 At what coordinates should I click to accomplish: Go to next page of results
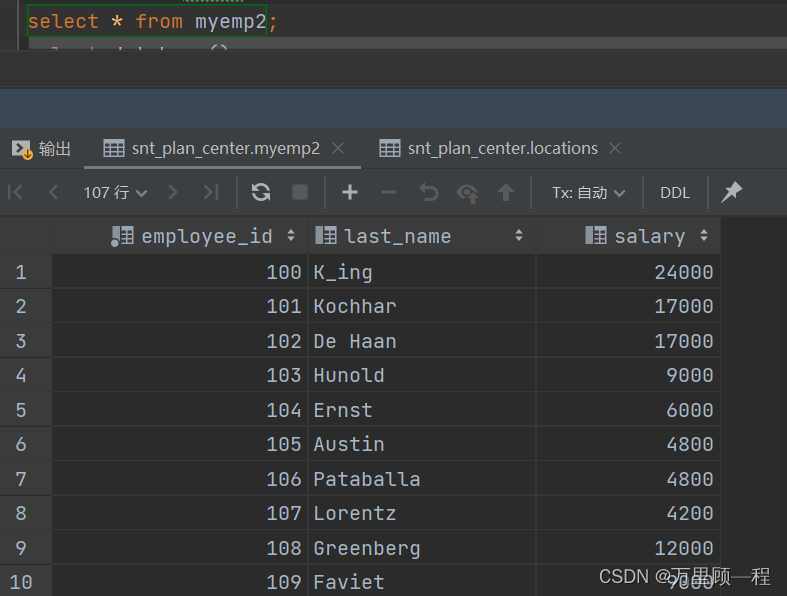point(173,192)
